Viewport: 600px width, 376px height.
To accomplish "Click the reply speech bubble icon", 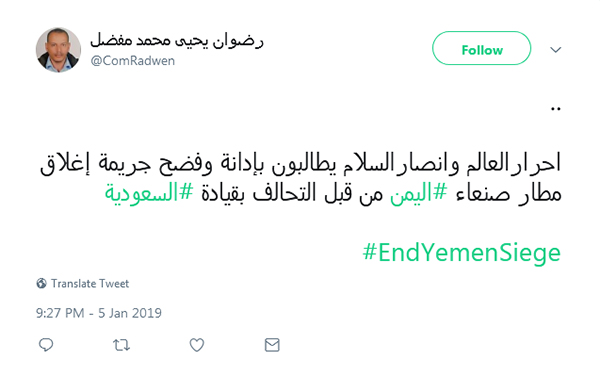I will pos(46,345).
